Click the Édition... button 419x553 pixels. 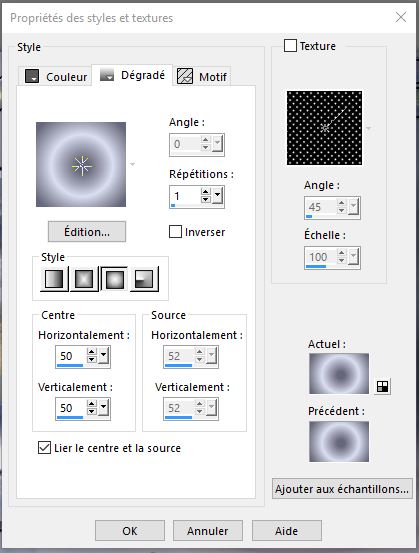click(x=87, y=232)
